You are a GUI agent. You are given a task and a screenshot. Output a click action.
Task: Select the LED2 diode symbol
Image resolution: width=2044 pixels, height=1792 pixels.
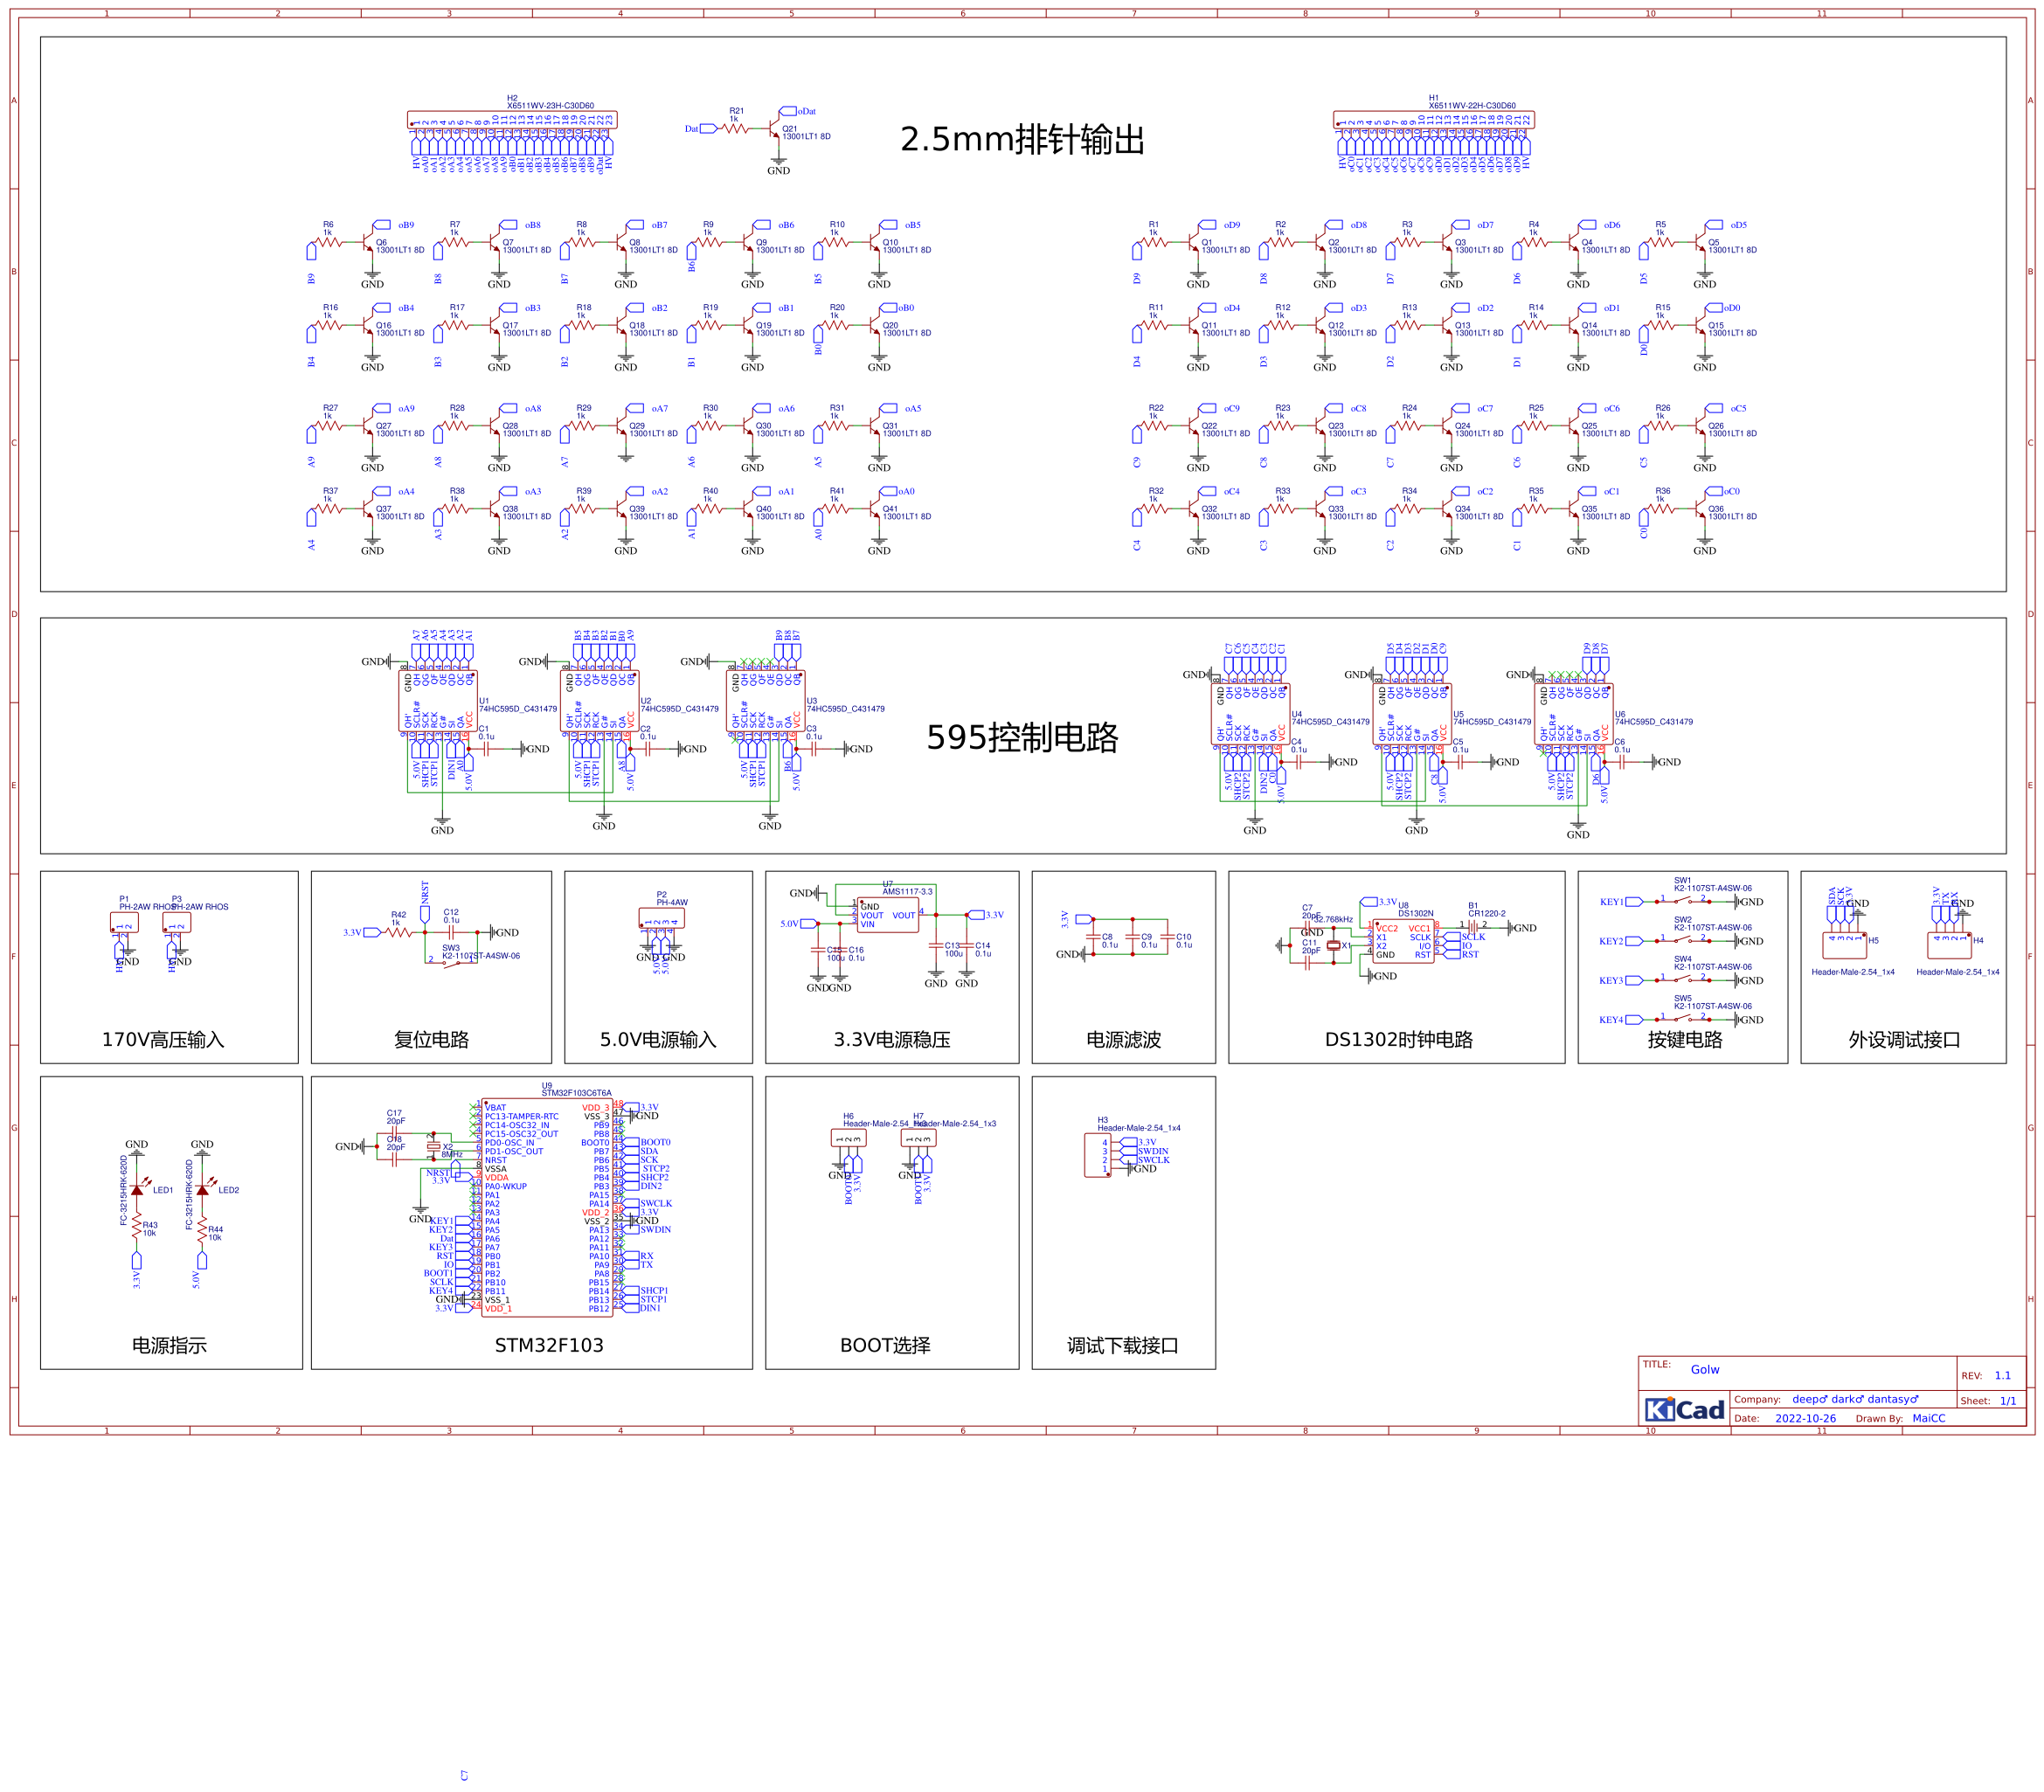tap(203, 1189)
